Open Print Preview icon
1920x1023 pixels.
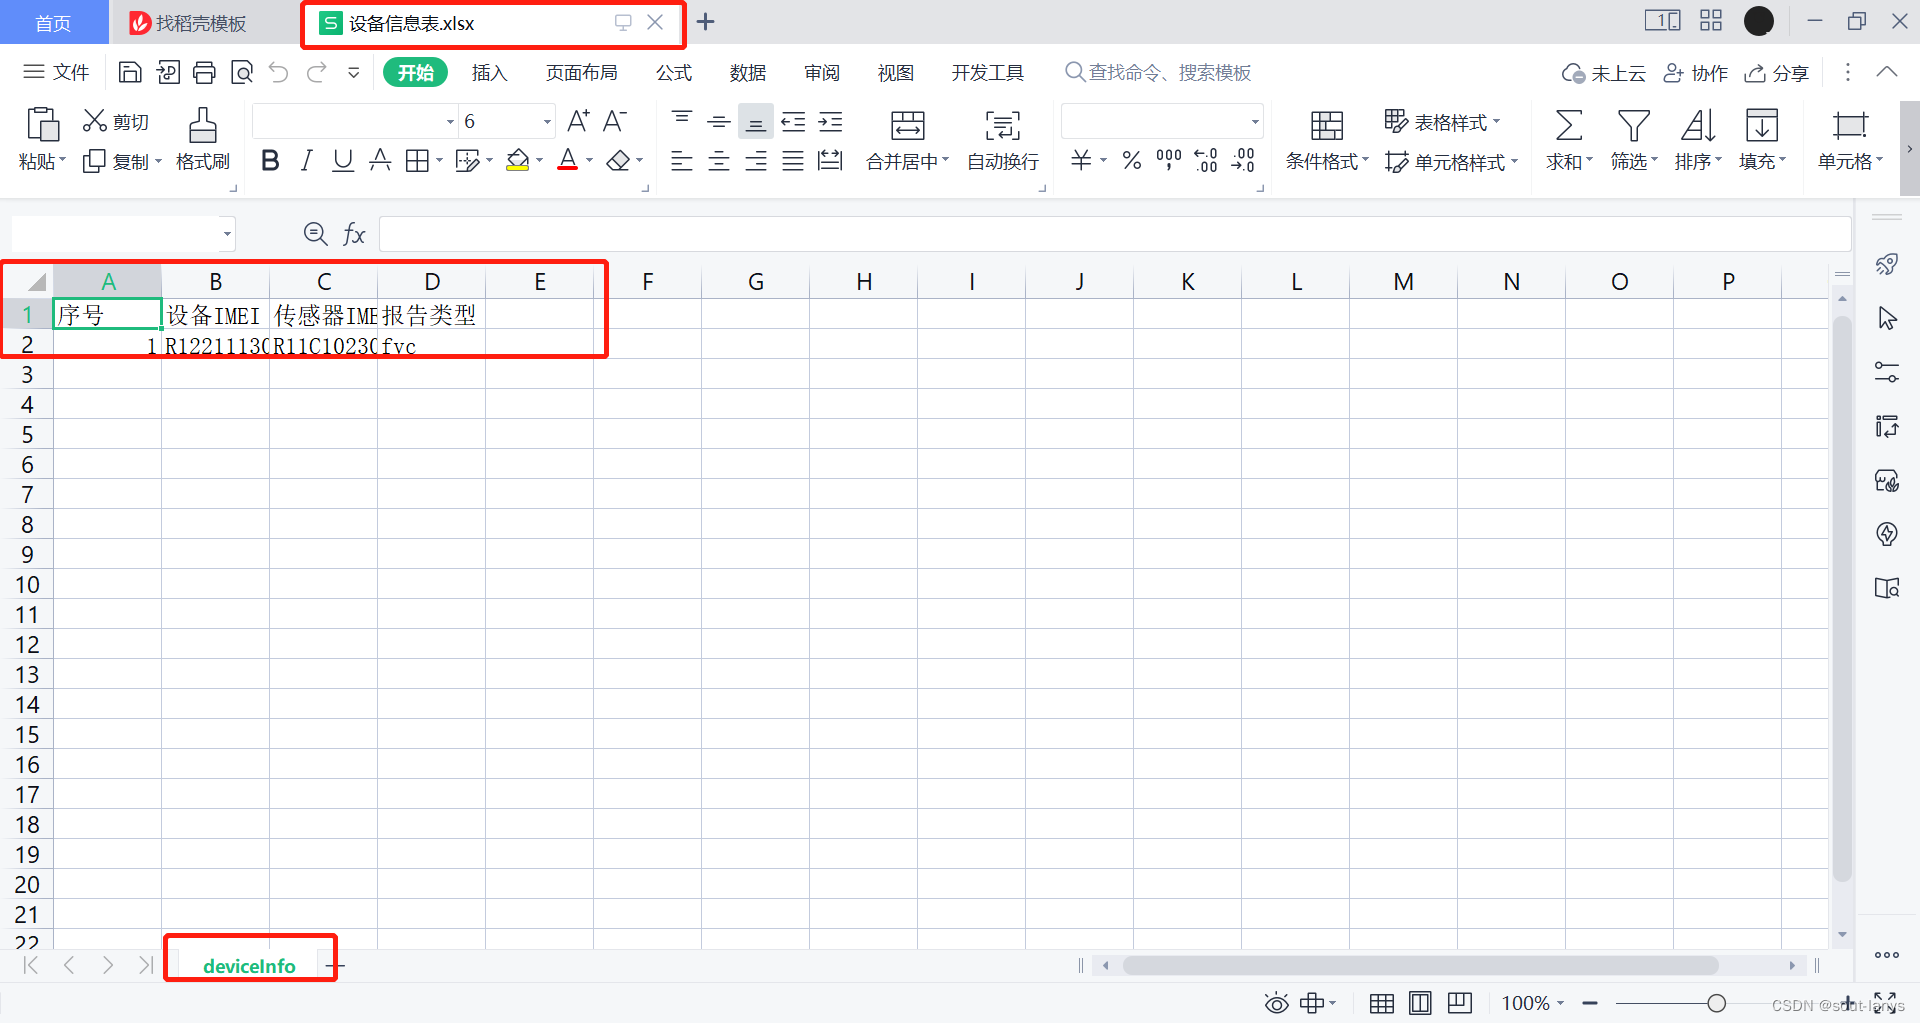pos(241,72)
